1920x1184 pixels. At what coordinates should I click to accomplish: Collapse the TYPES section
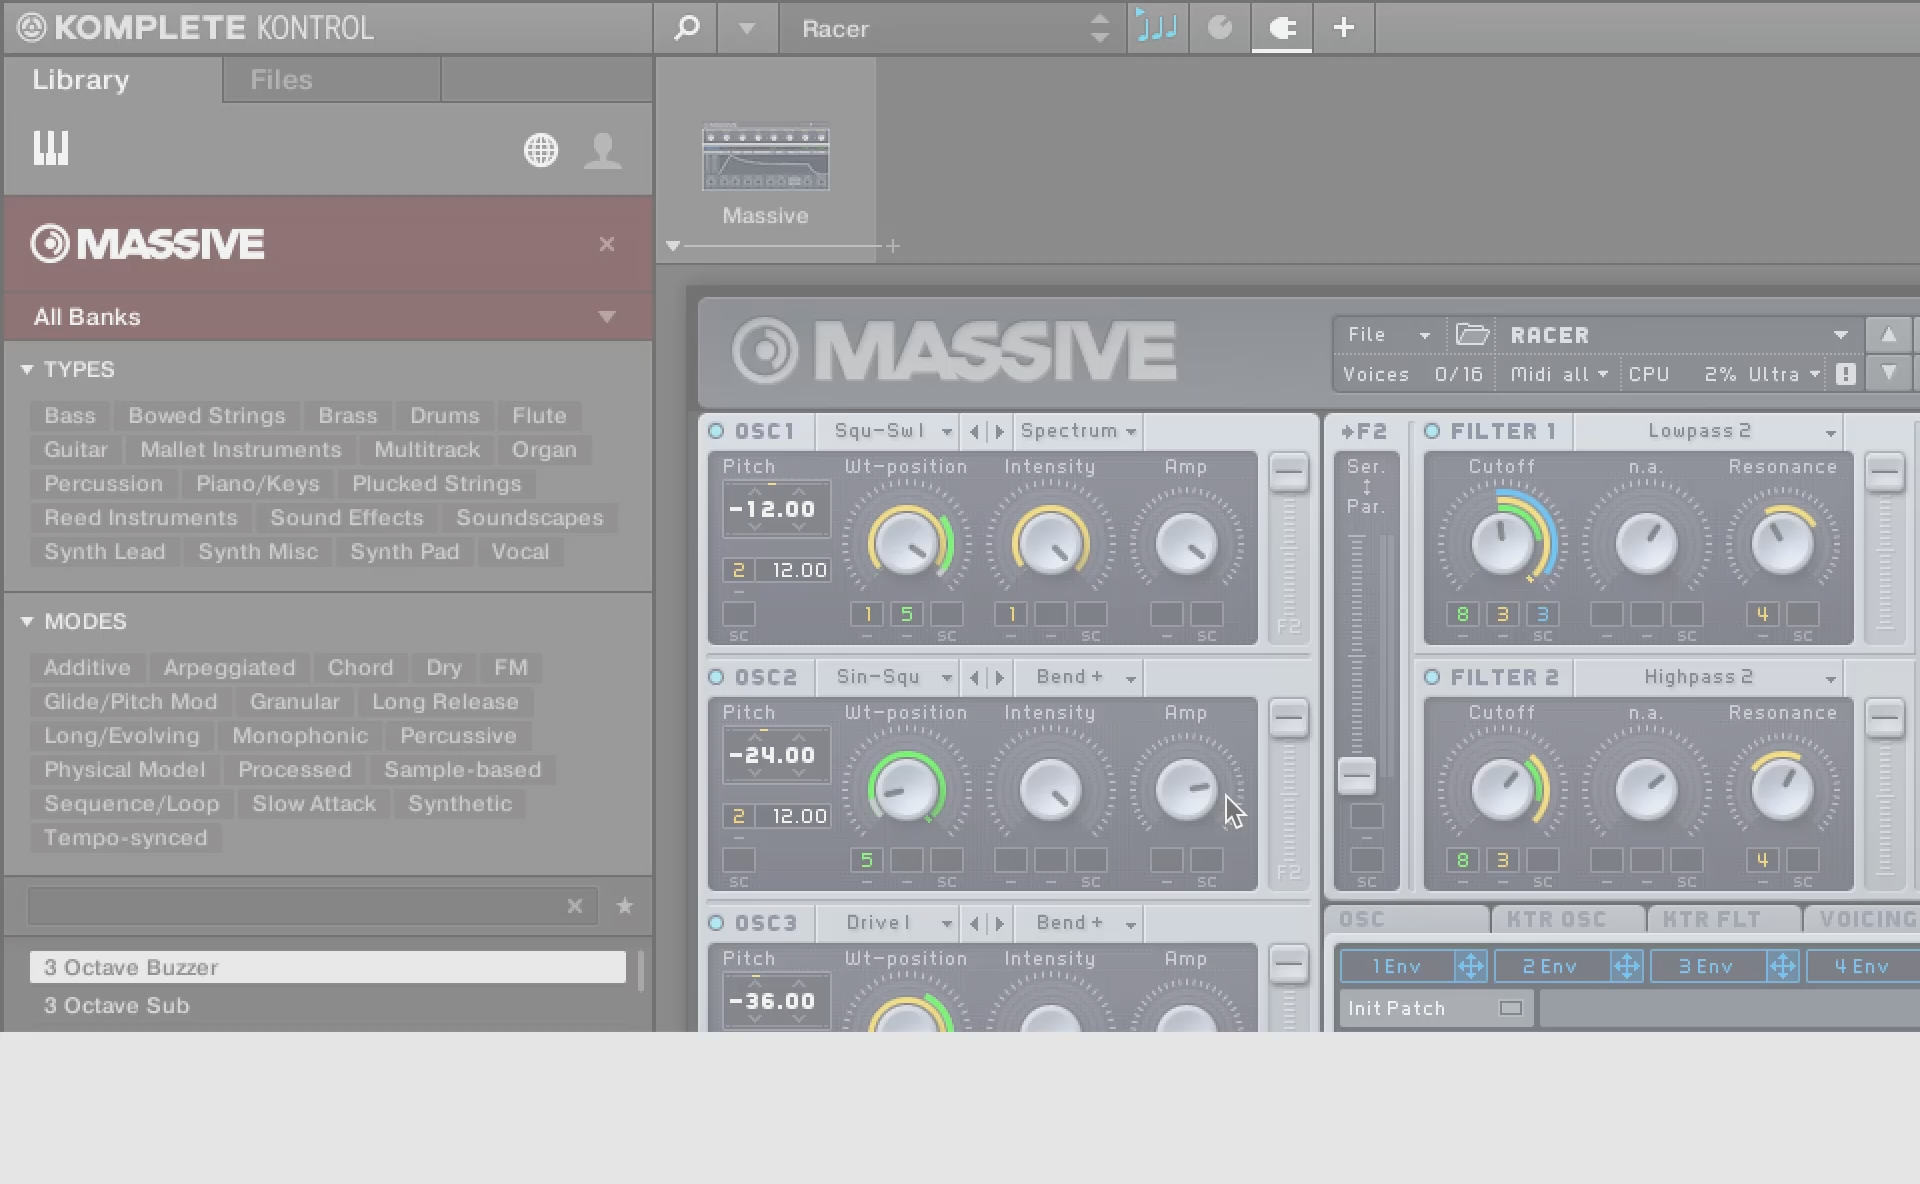point(27,370)
